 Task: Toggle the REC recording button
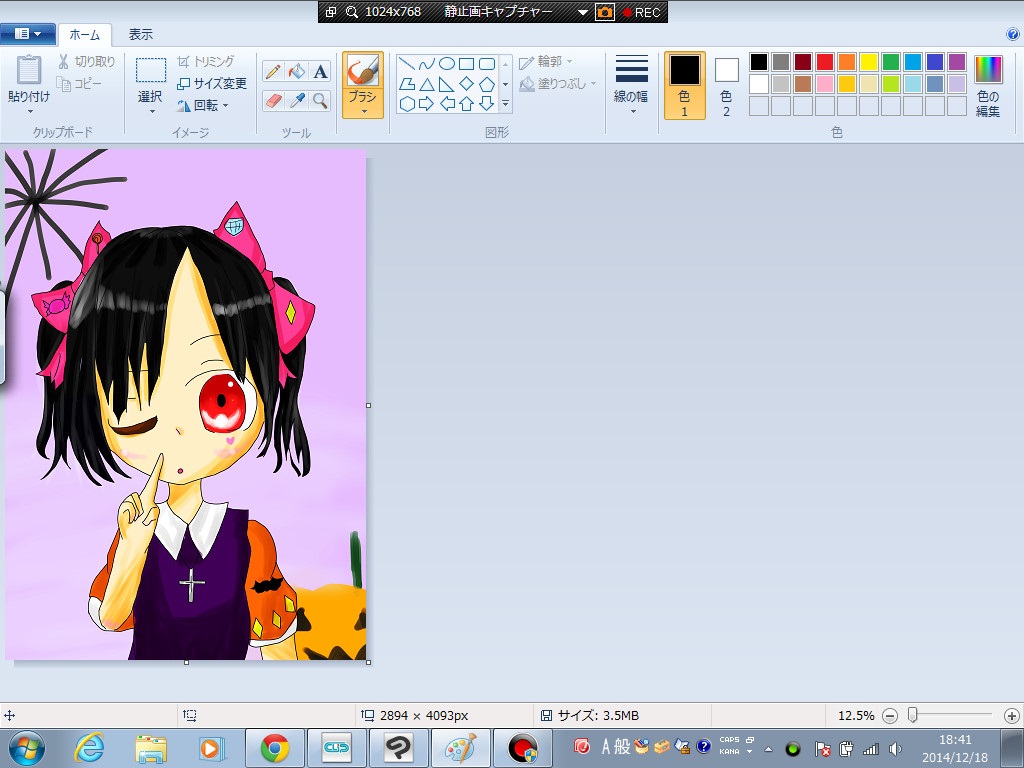coord(641,12)
